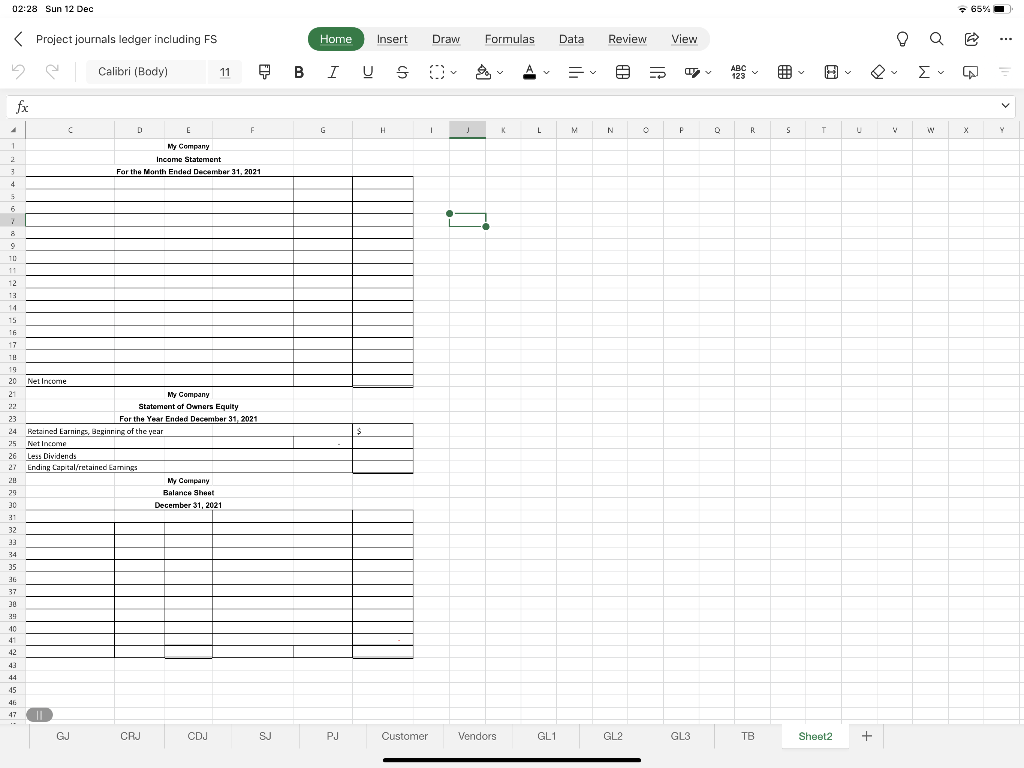
Task: Expand the alignment dropdown arrow
Action: point(593,72)
